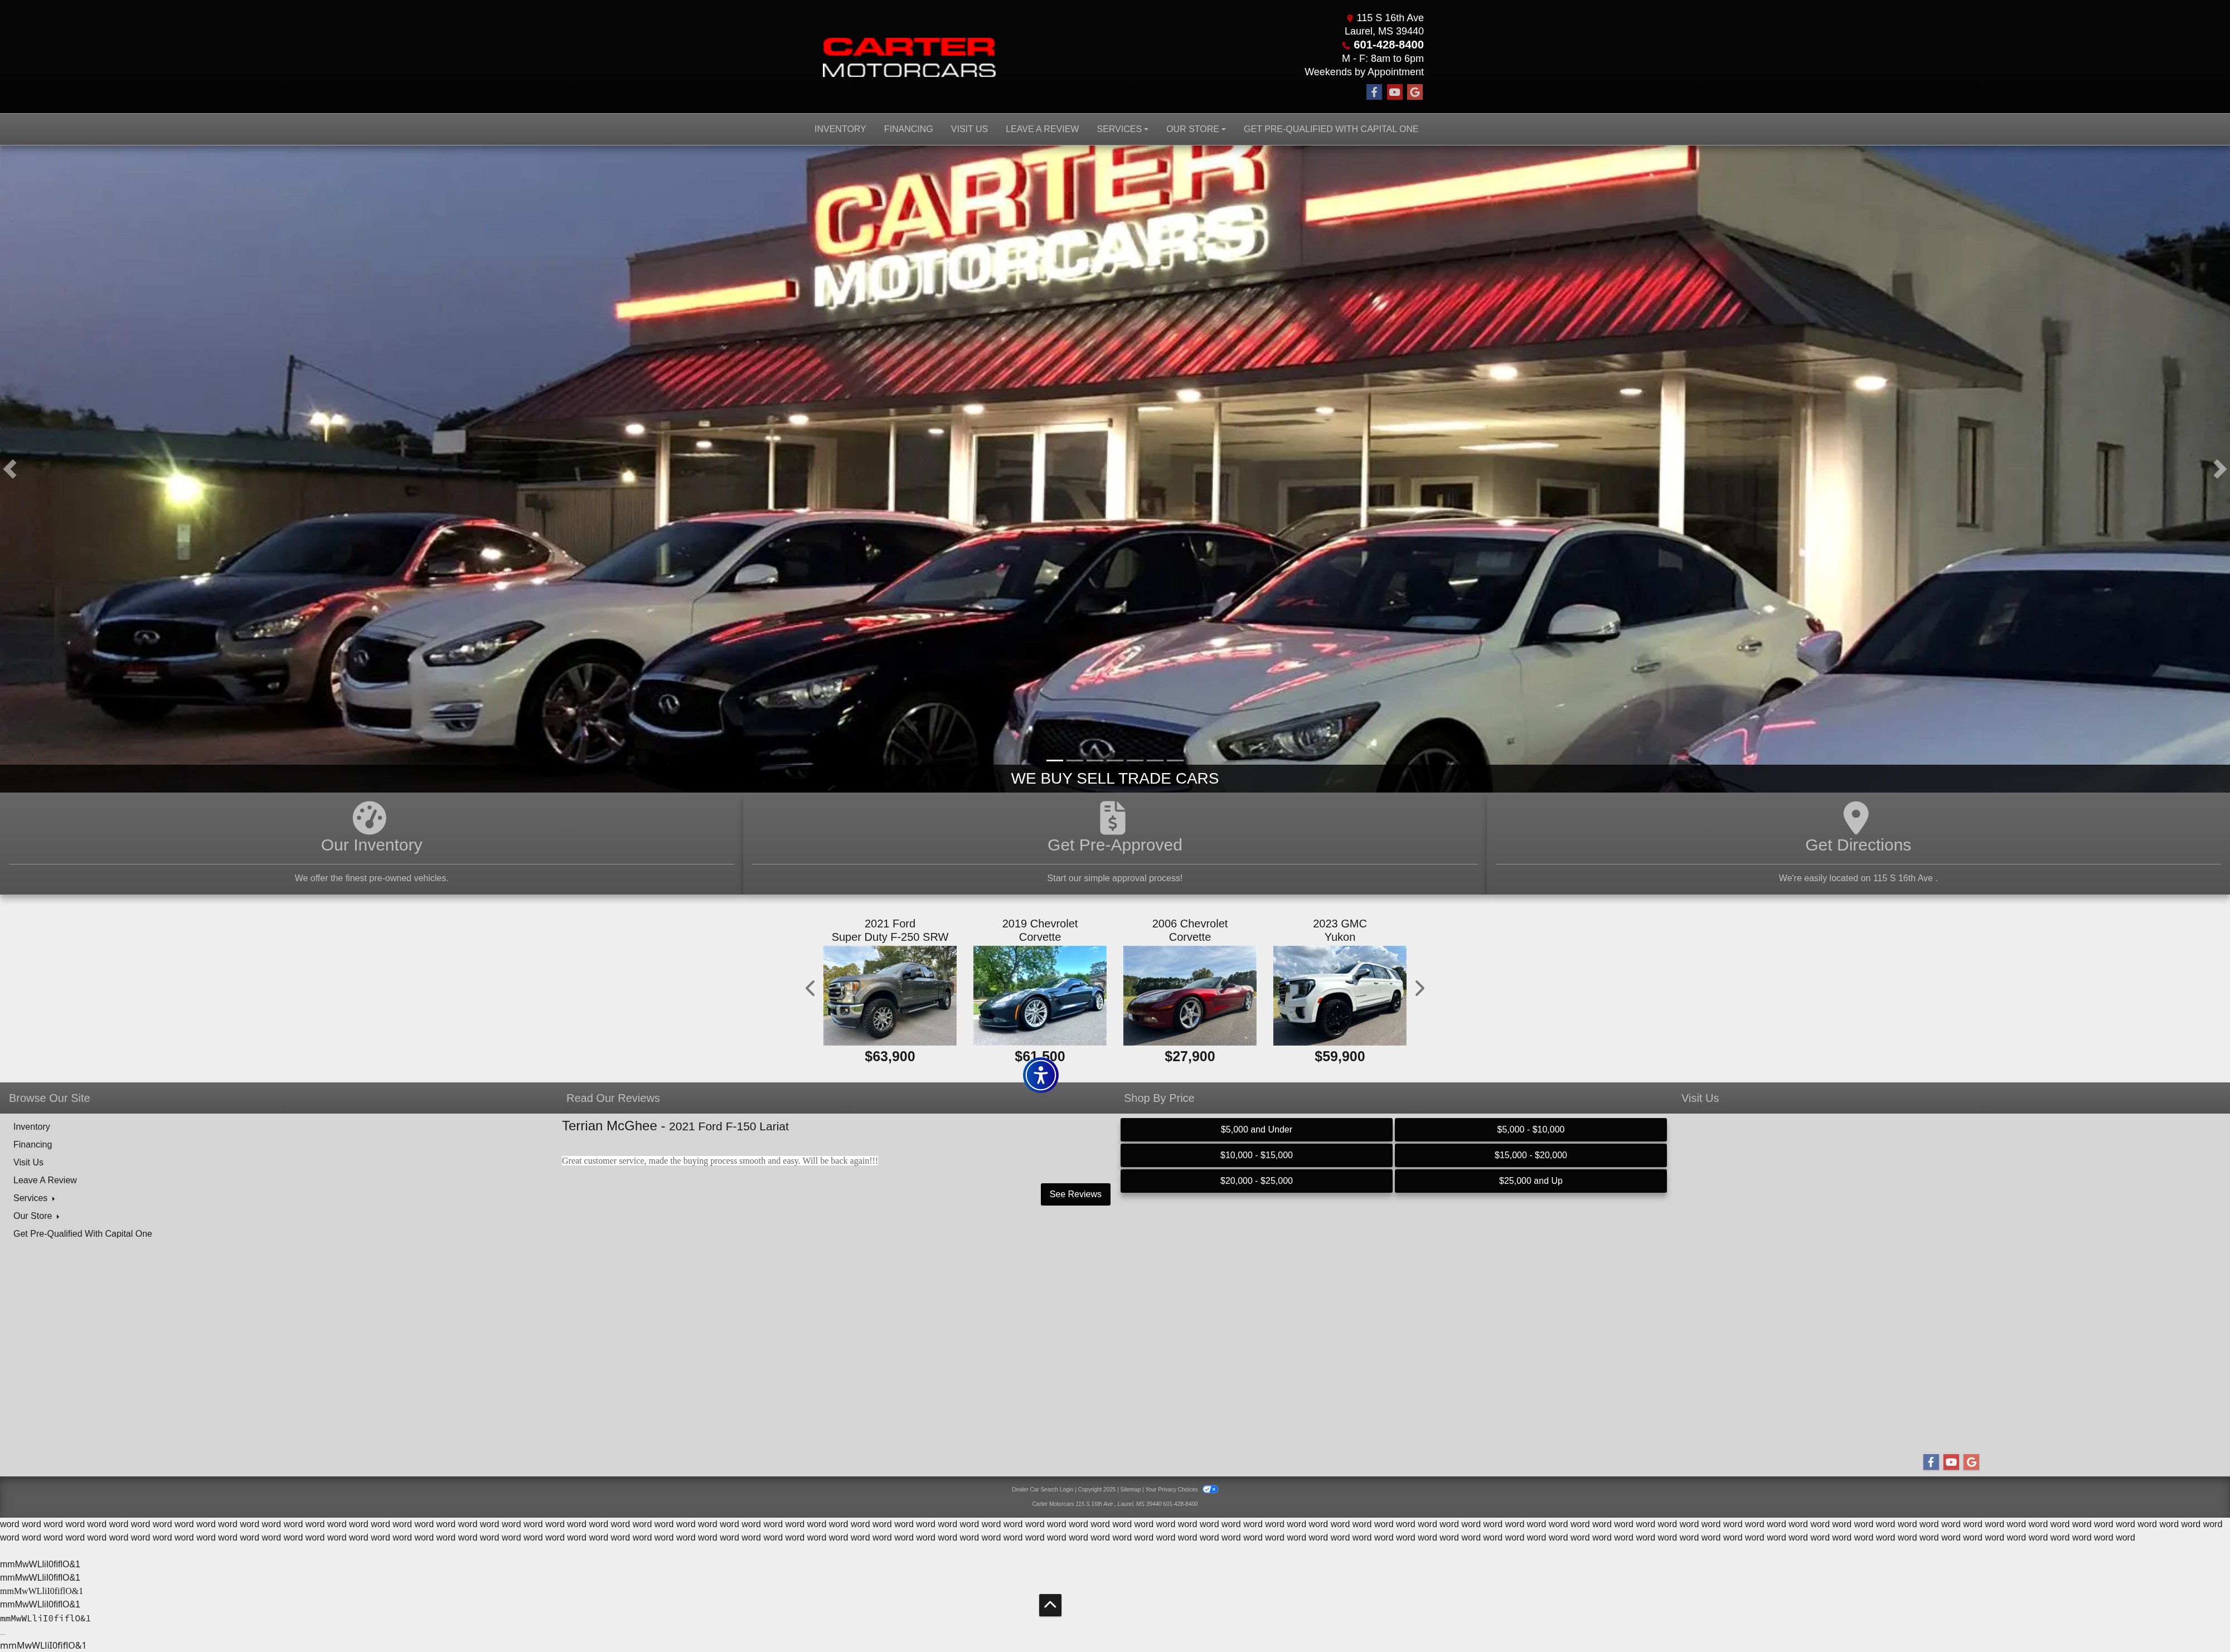Open the Visit Us Facebook icon
The height and width of the screenshot is (1652, 2230).
1931,1462
